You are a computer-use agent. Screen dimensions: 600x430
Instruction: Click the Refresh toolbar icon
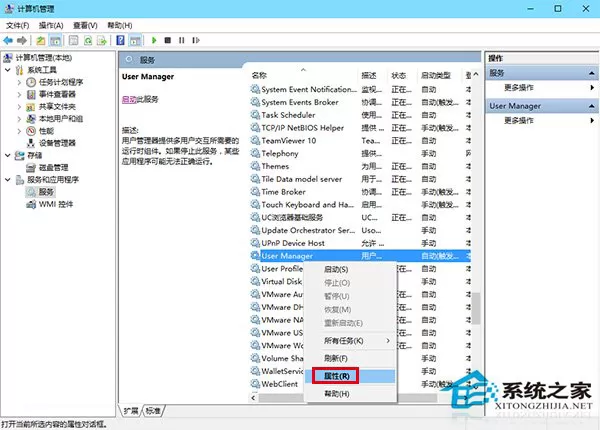(88, 40)
